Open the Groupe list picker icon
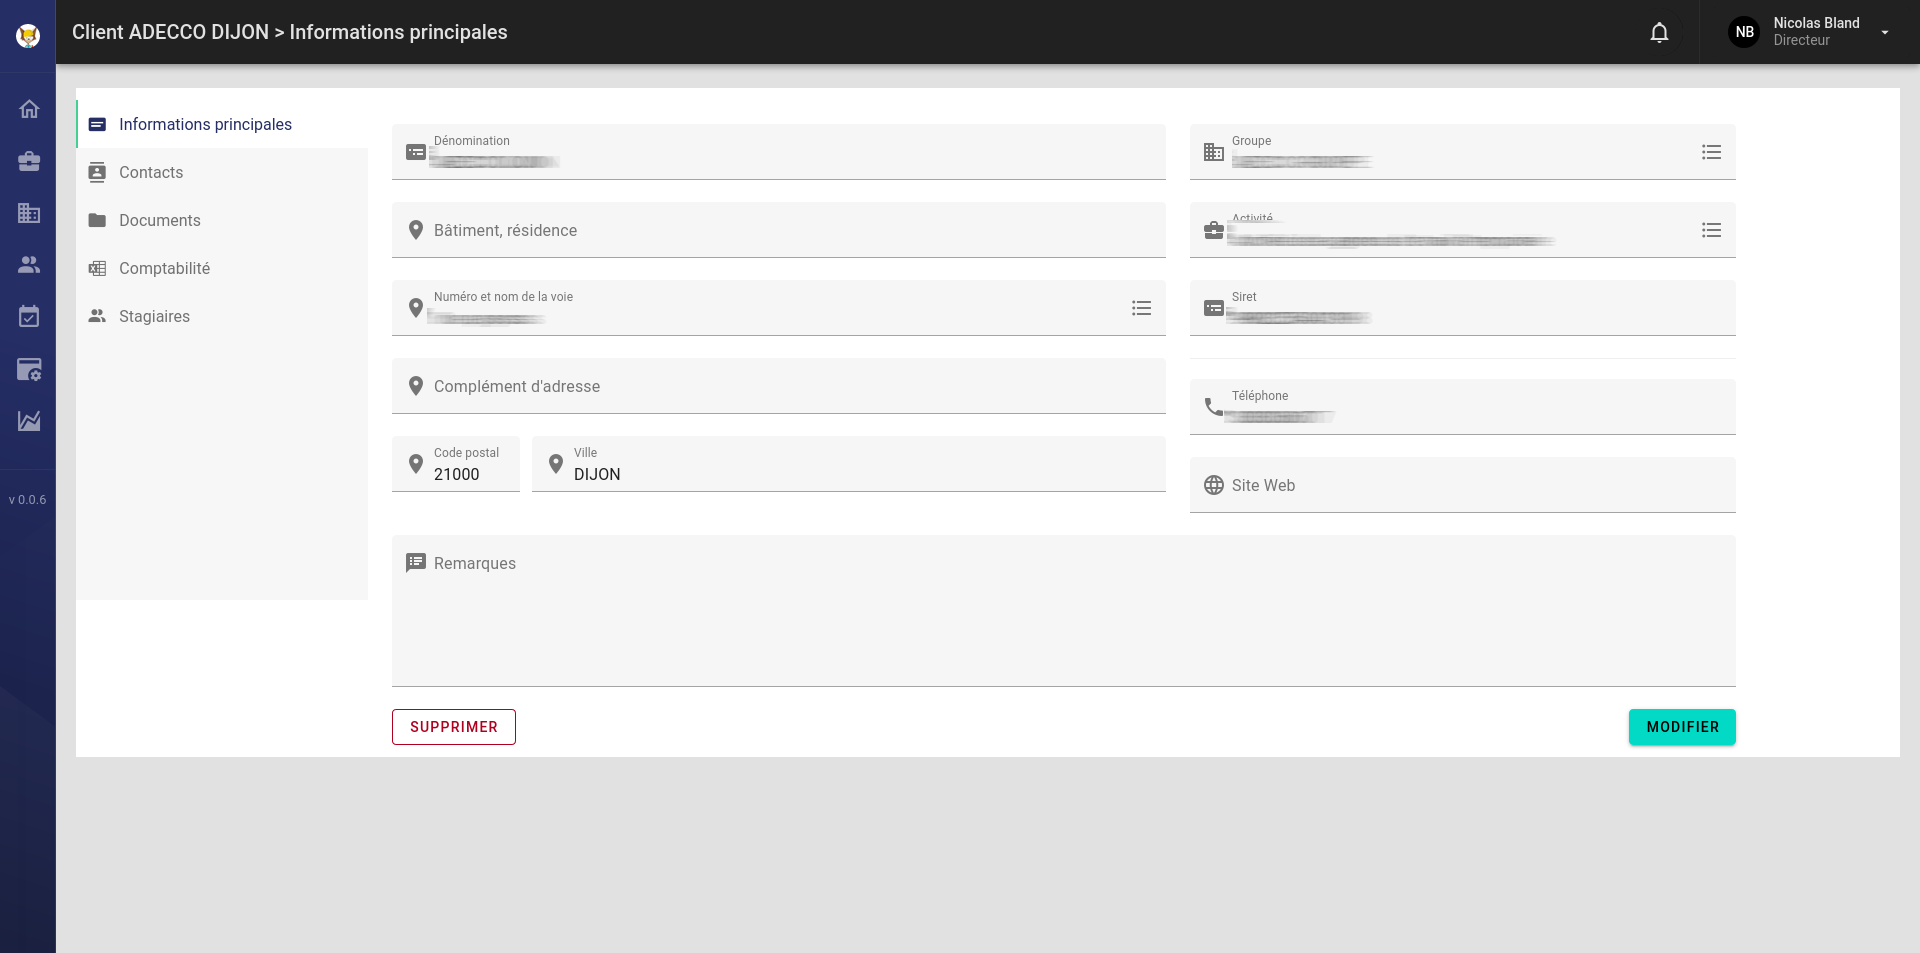This screenshot has width=1920, height=953. pos(1712,152)
